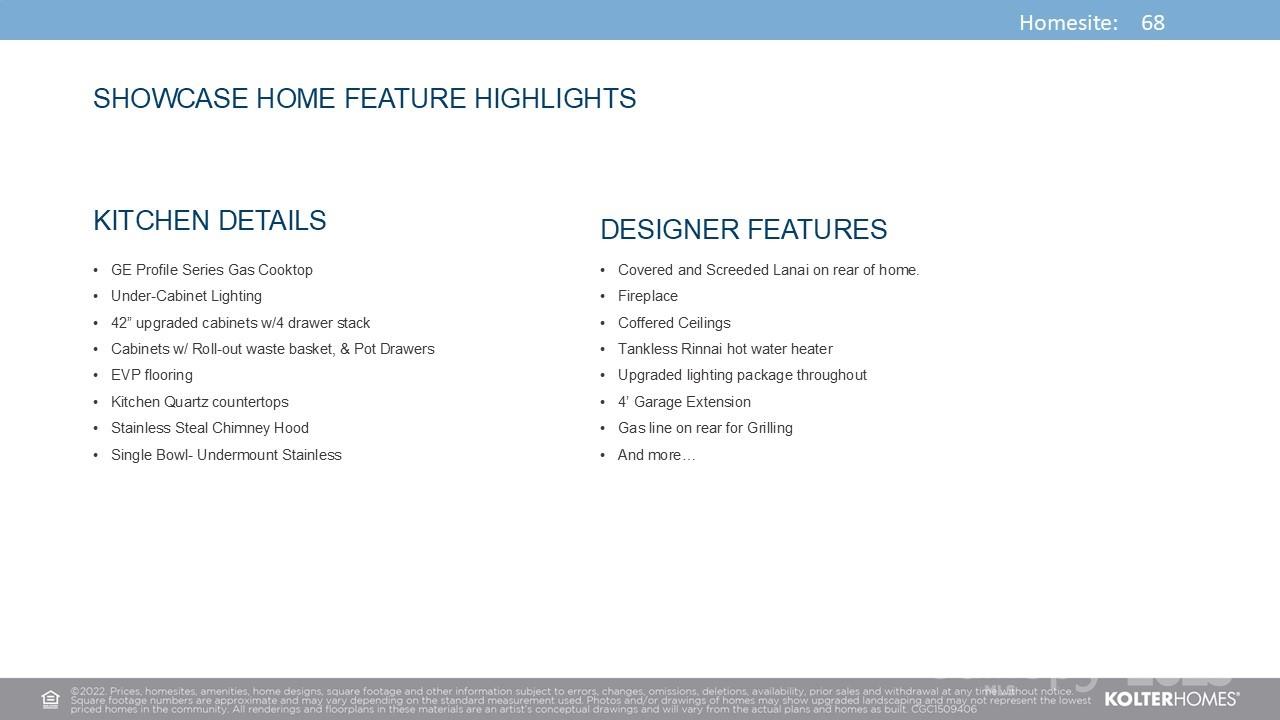Screen dimensions: 1280x720
Task: Select the 42" upgraded cabinets bullet text
Action: click(240, 323)
